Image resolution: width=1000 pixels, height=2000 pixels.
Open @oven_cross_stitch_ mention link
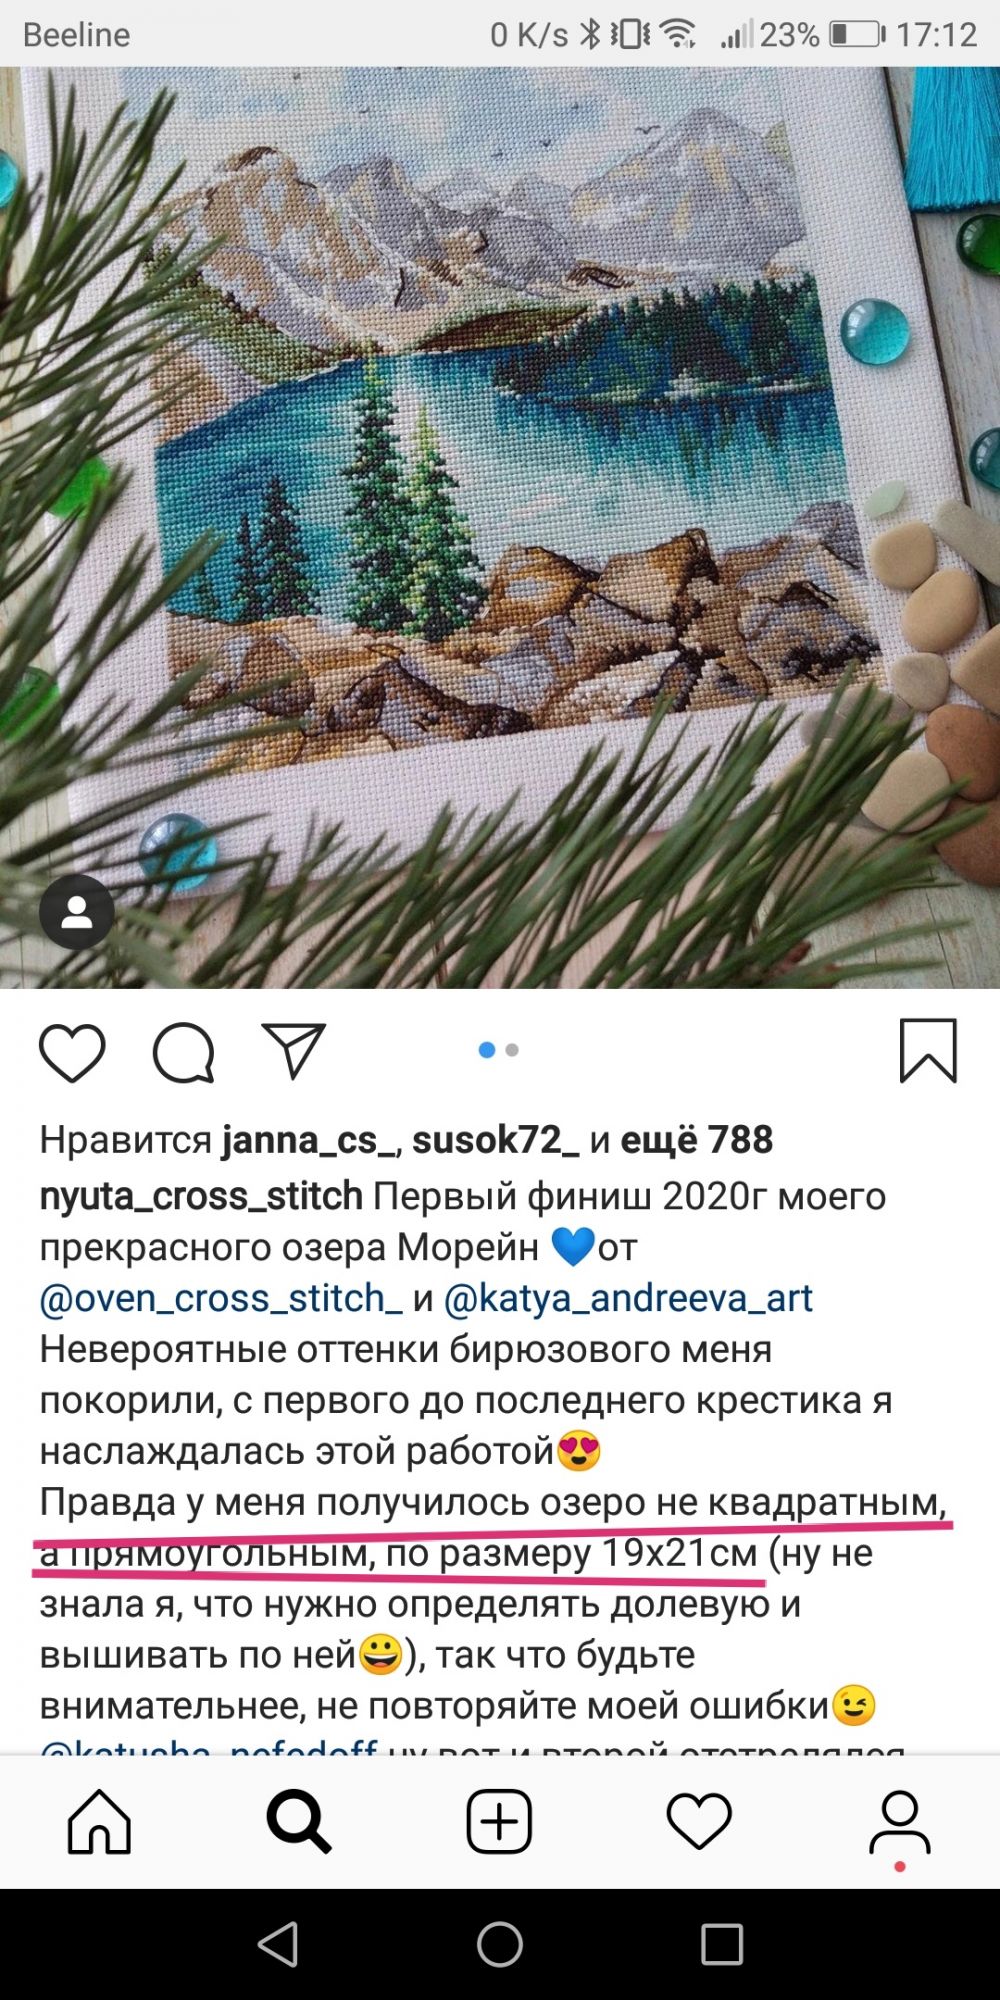coord(221,1298)
